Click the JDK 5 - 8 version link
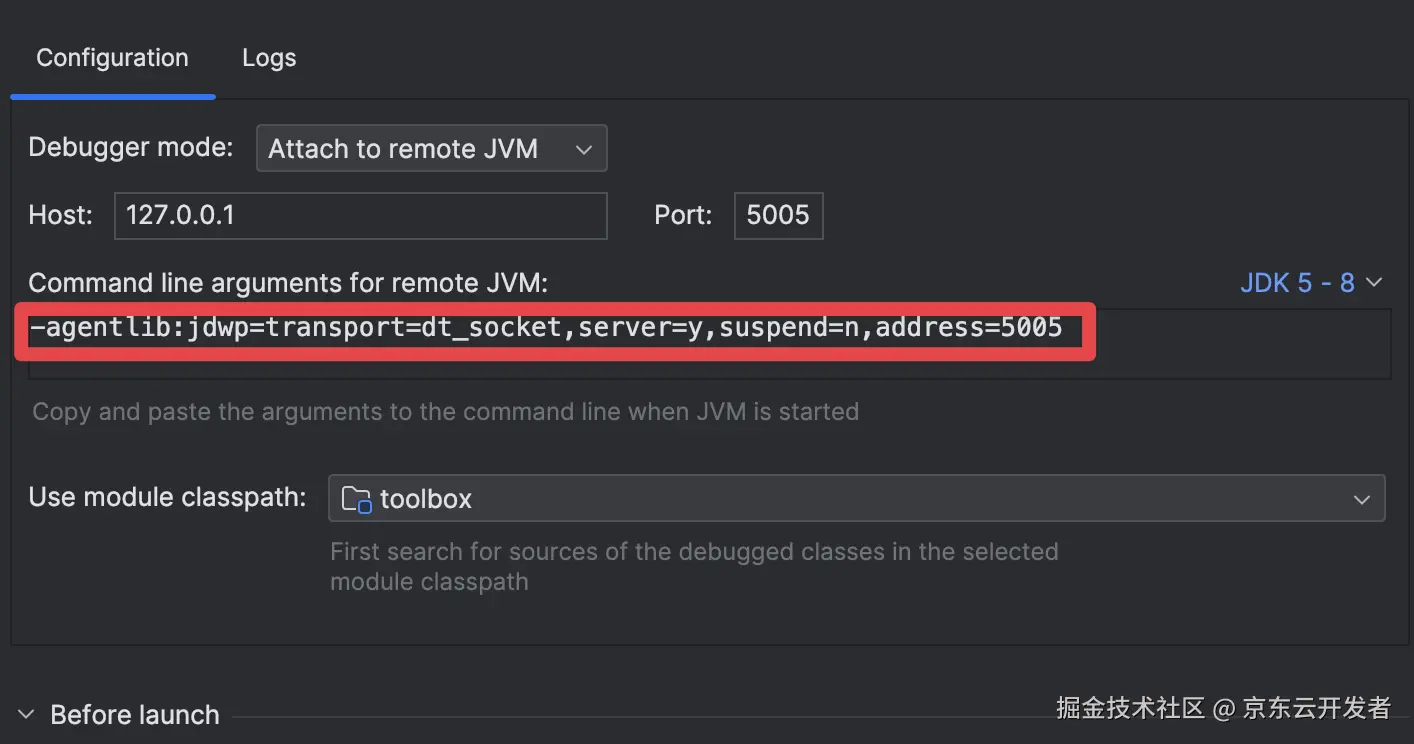 pyautogui.click(x=1297, y=283)
